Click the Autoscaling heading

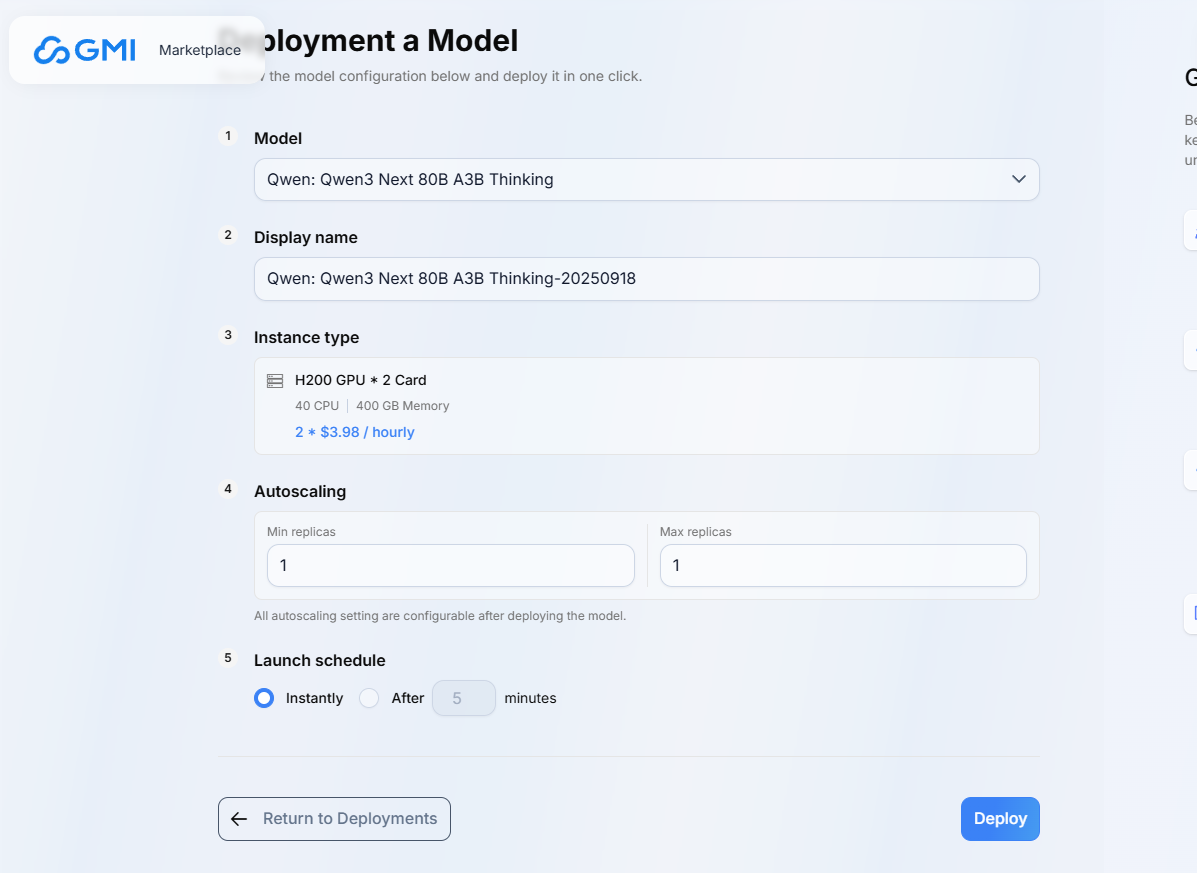(300, 491)
